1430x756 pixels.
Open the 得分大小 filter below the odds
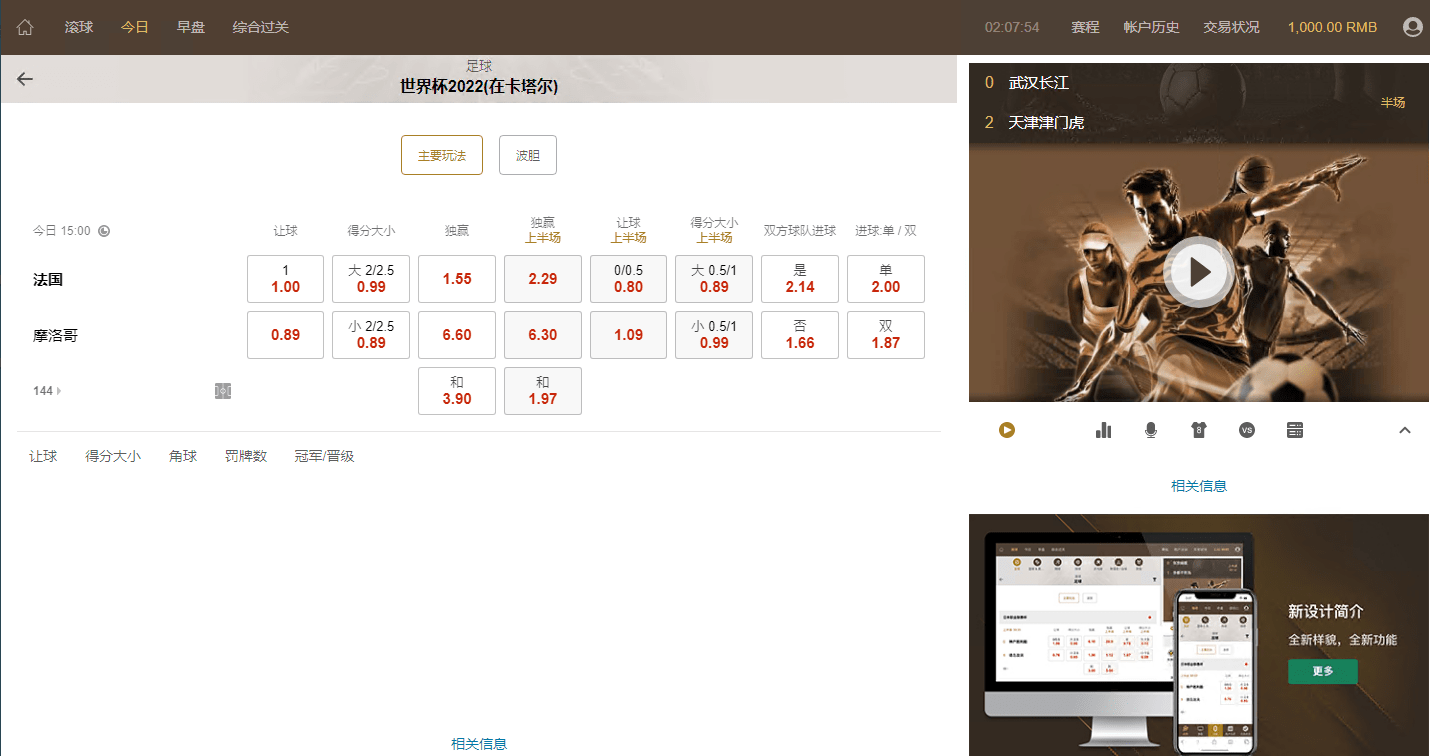coord(113,456)
